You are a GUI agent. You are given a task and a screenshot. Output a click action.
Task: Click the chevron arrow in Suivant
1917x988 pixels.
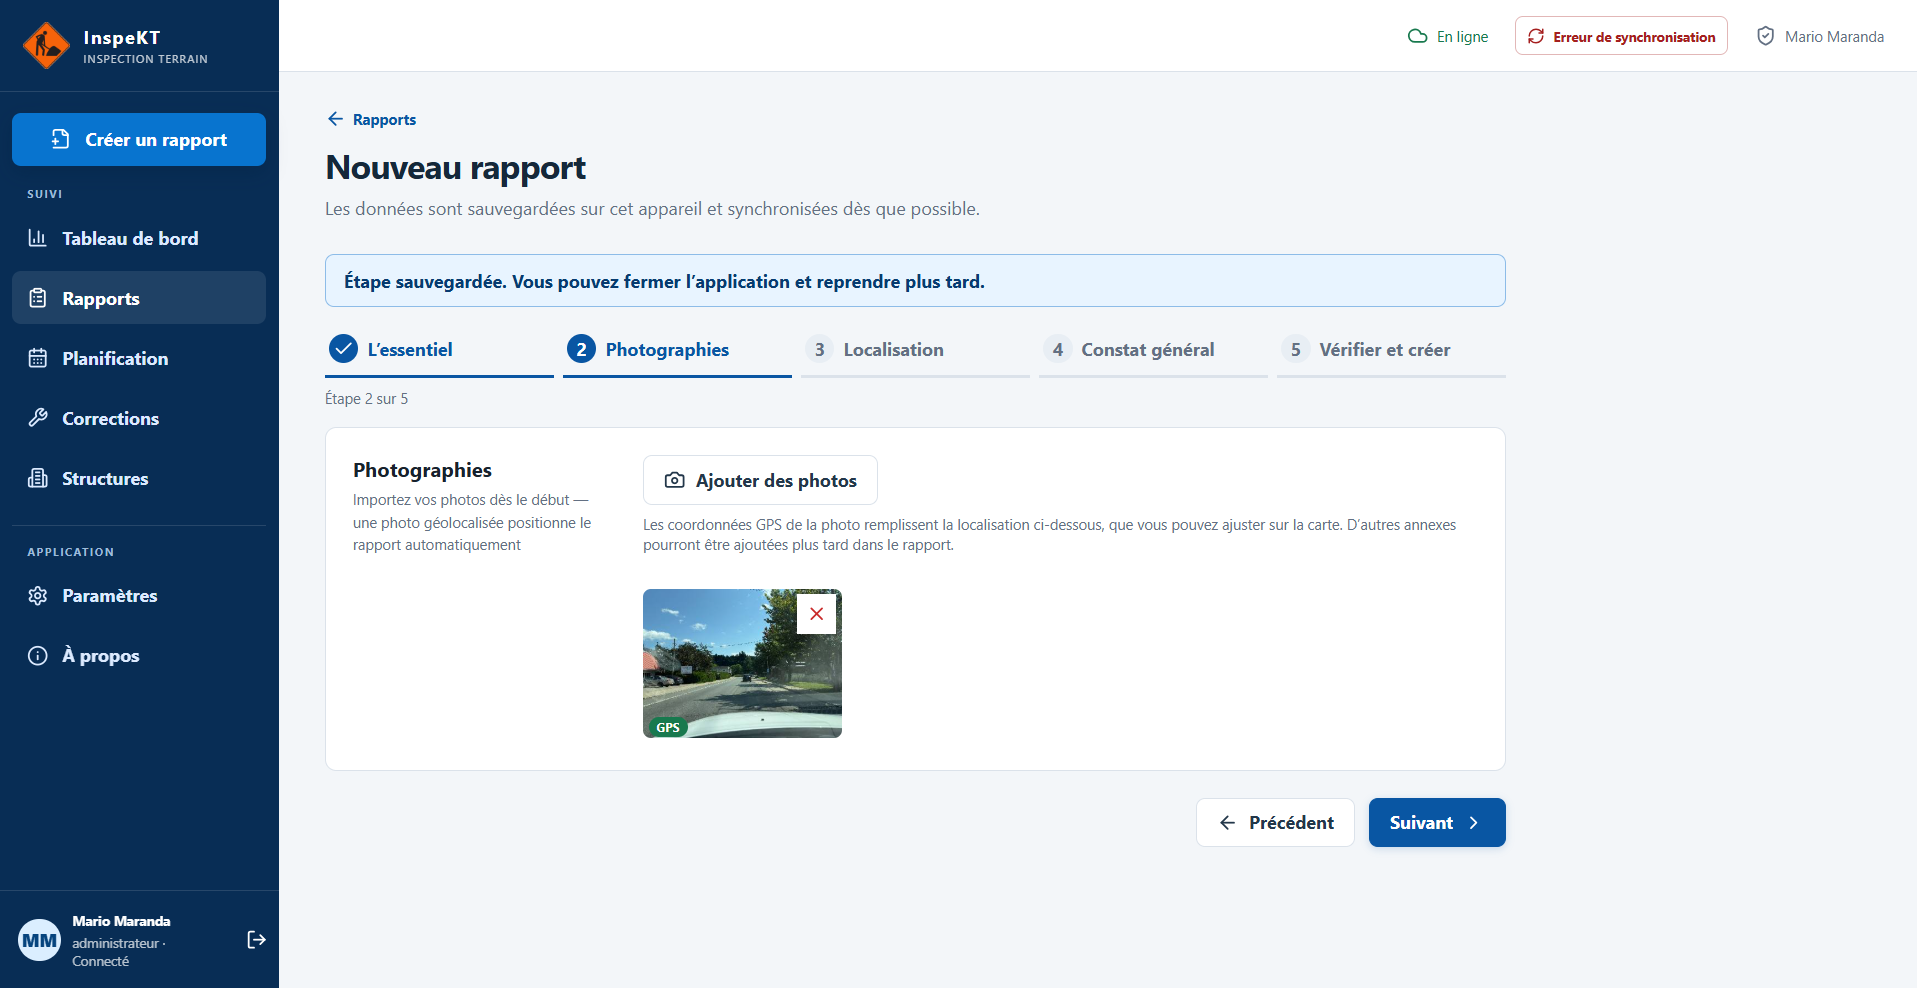point(1473,822)
